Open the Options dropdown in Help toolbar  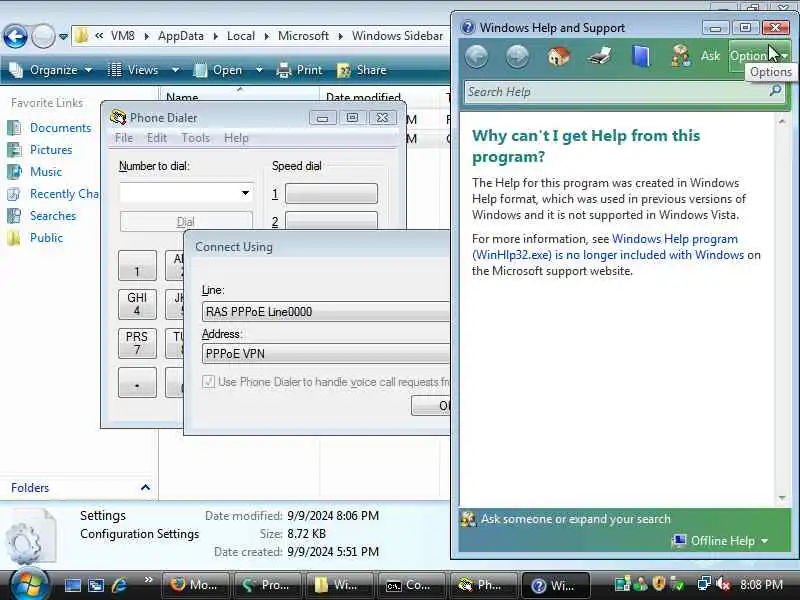(759, 56)
